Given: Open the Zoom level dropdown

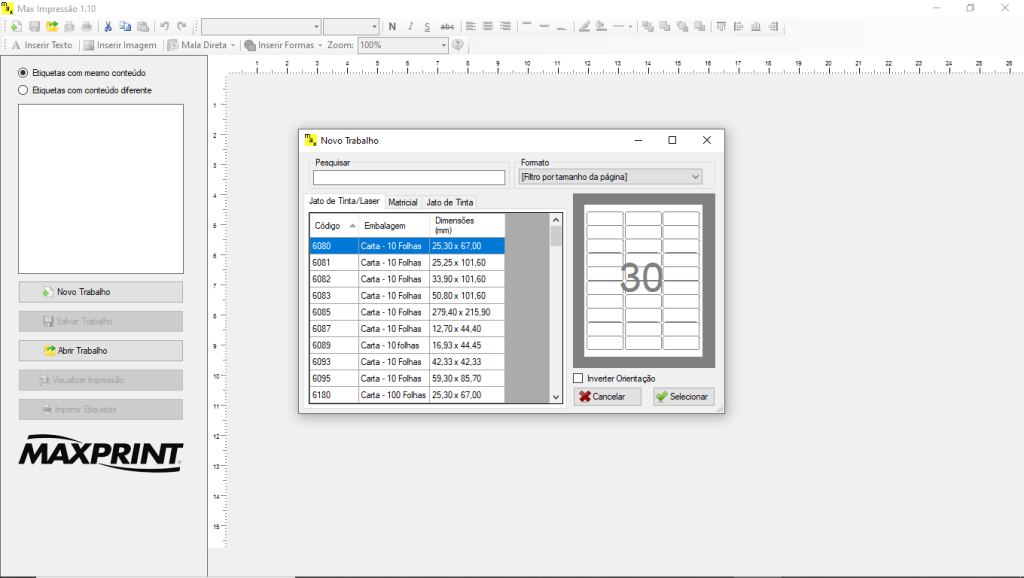Looking at the screenshot, I should click(443, 44).
